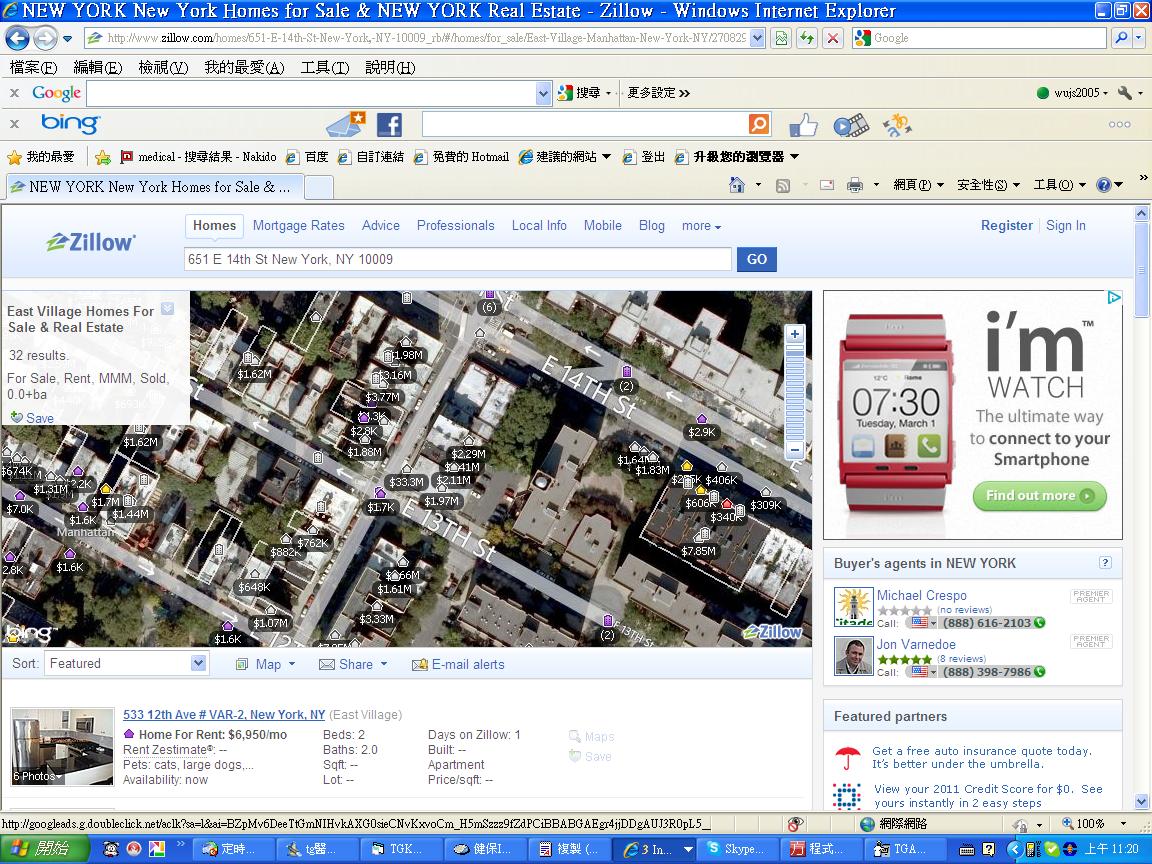1152x864 pixels.
Task: Open the Mortgage Rates tab
Action: click(x=298, y=226)
